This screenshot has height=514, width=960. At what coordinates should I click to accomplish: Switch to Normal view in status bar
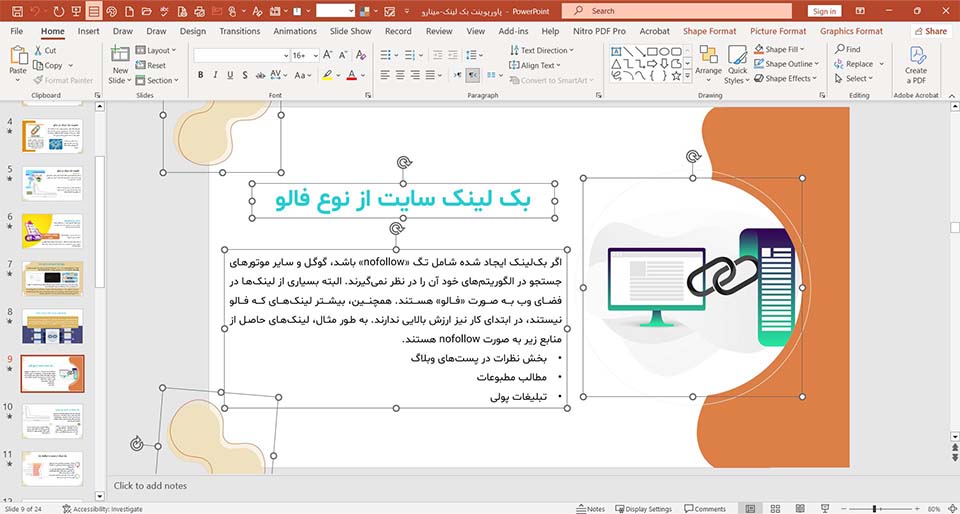click(750, 508)
